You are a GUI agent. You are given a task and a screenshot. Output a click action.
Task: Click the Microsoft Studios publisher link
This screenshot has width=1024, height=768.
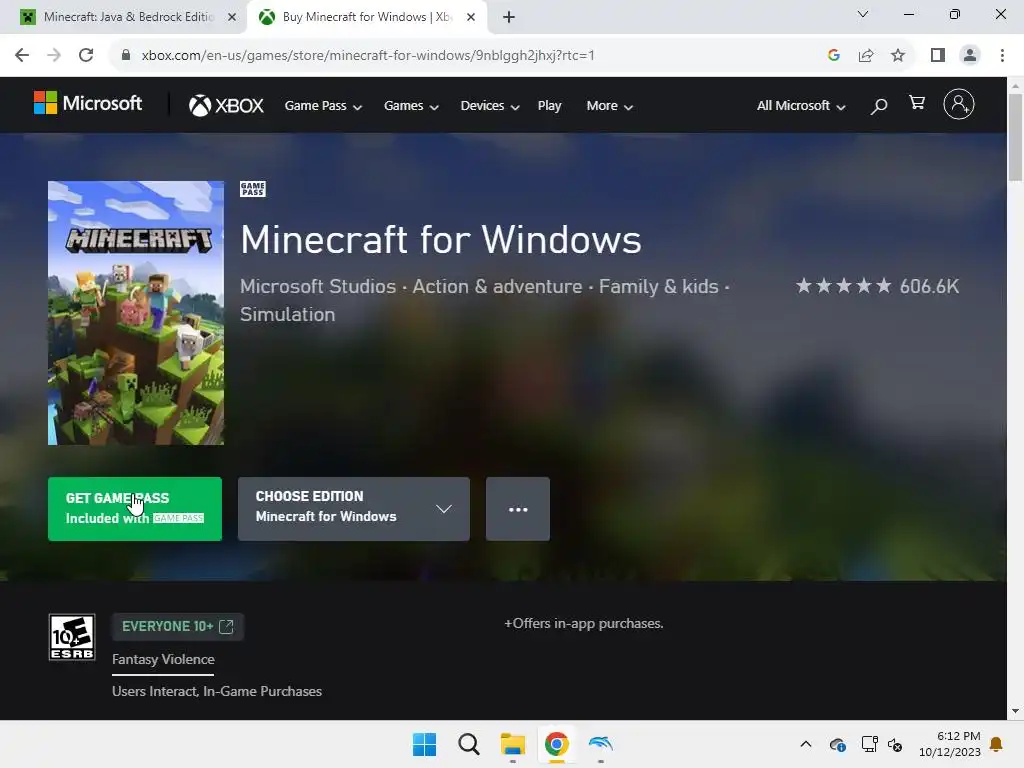coord(318,286)
